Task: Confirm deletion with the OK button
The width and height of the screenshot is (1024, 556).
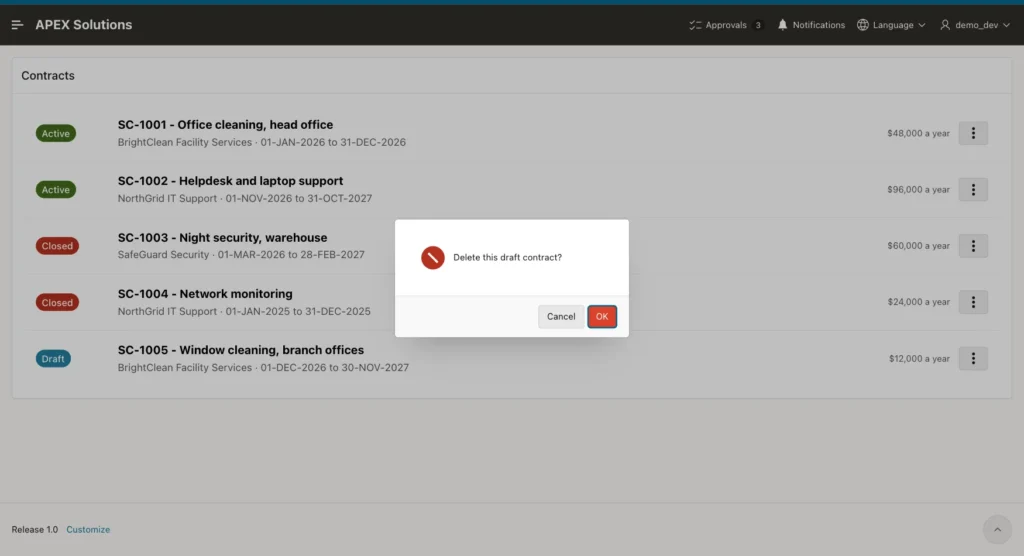Action: pos(602,316)
